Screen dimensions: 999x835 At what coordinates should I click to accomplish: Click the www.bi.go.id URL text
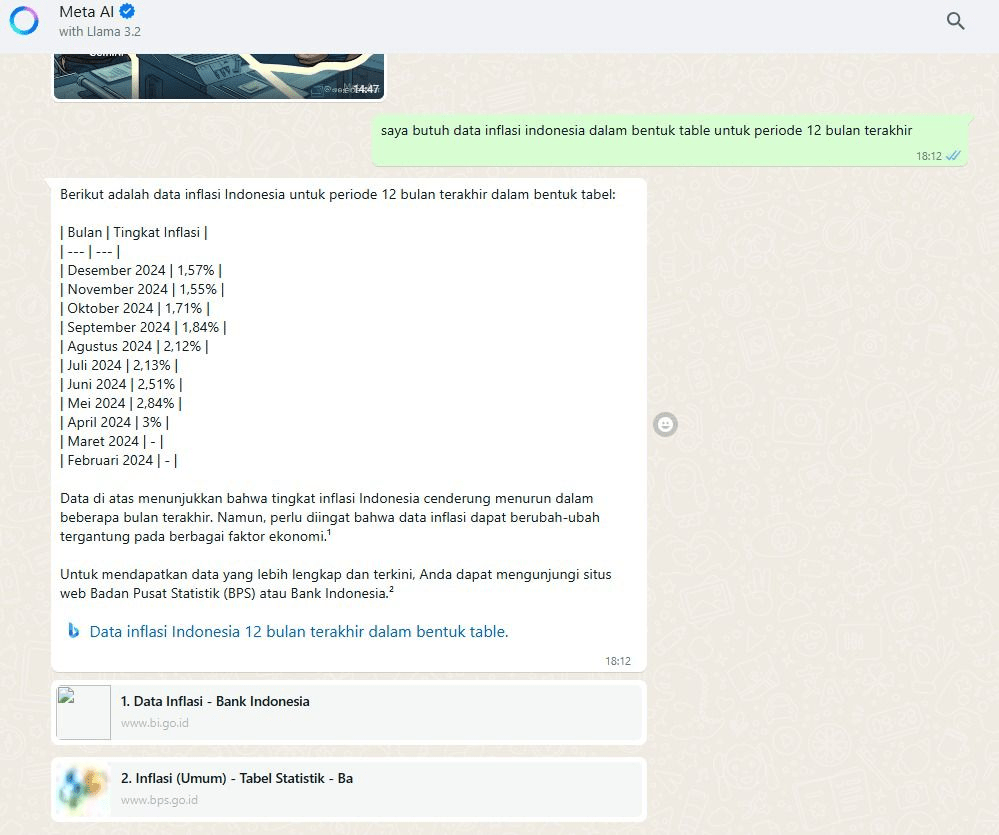[155, 723]
